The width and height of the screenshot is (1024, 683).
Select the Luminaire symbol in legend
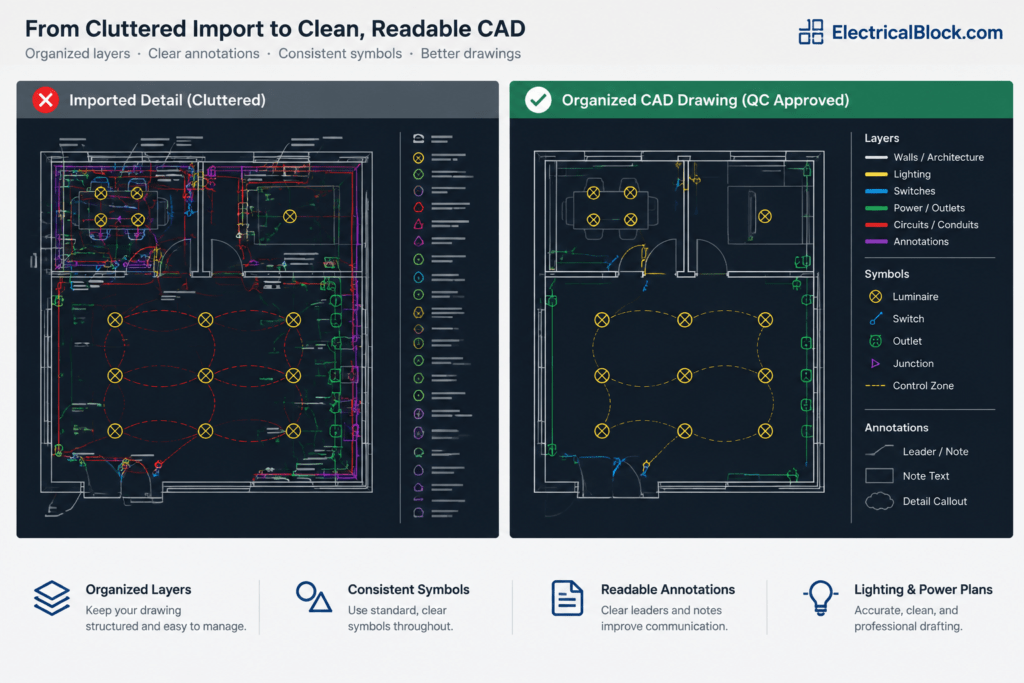(876, 296)
